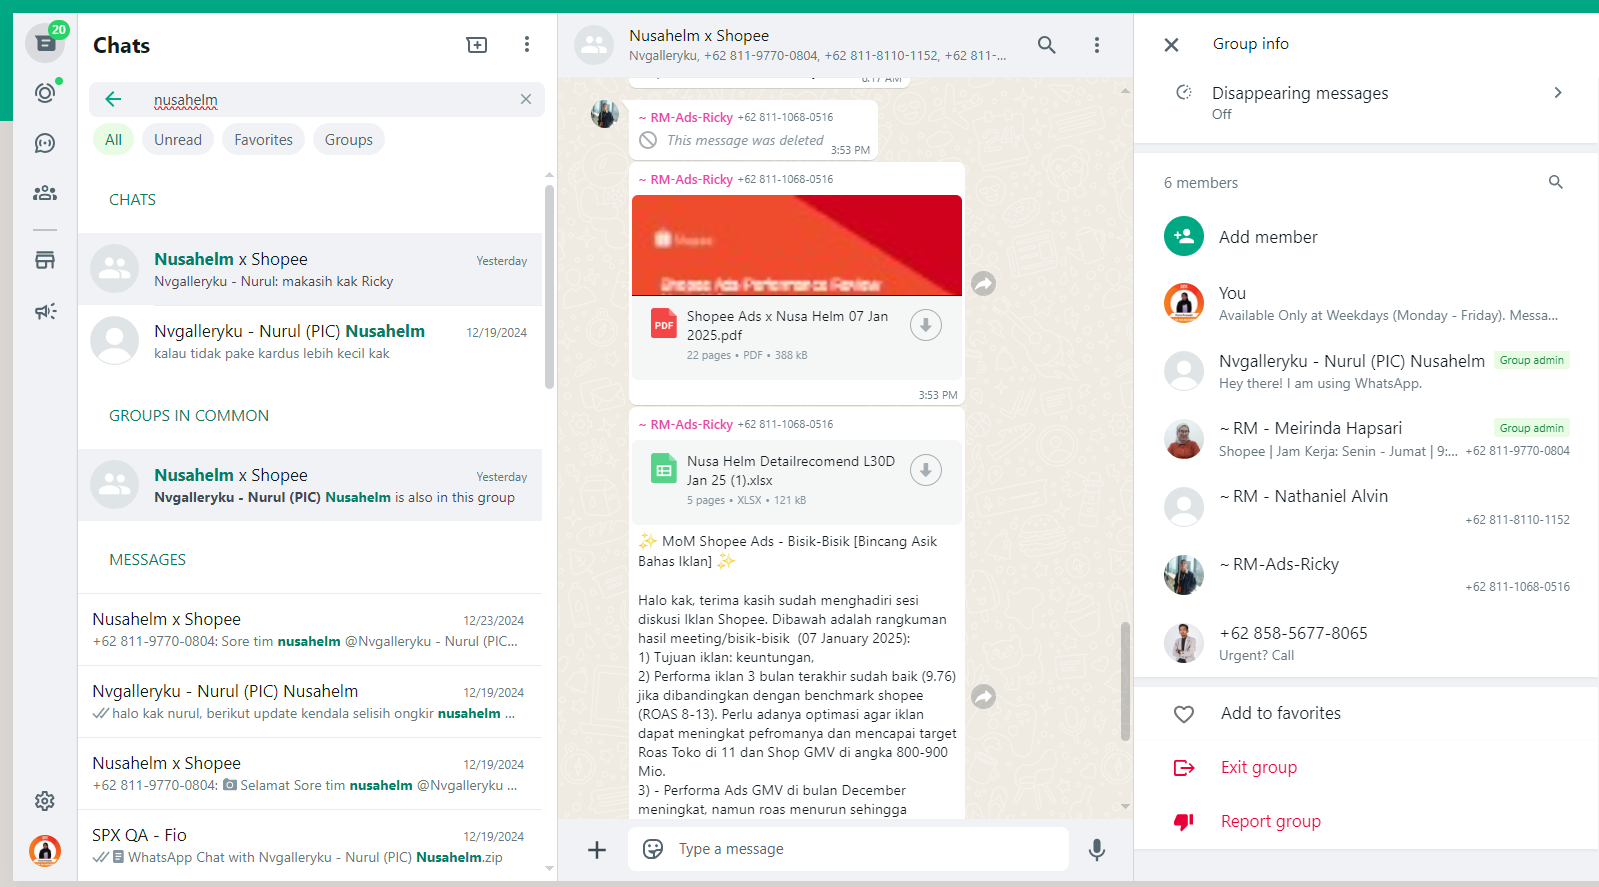Open the chat header group name

[x=699, y=36]
